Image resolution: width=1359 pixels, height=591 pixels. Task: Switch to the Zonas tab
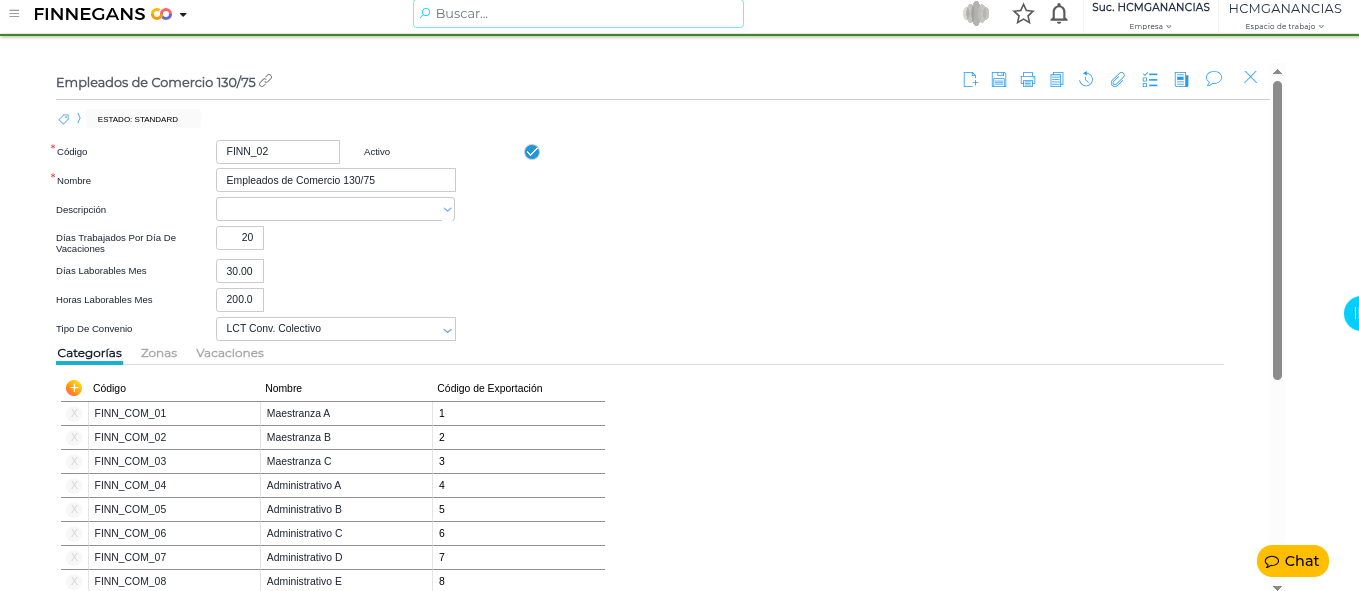(x=159, y=353)
